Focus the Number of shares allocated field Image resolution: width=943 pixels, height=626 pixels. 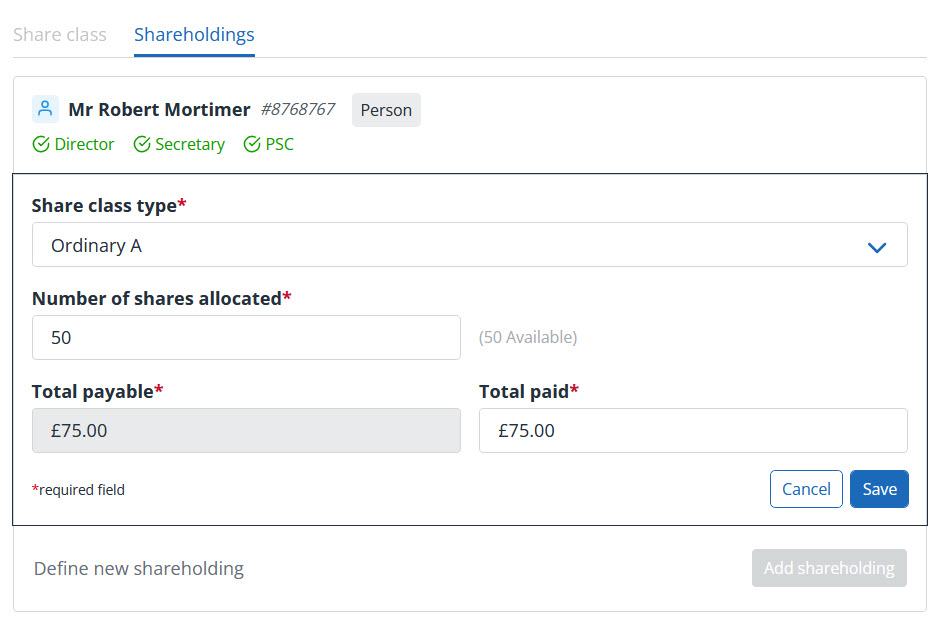click(x=246, y=338)
